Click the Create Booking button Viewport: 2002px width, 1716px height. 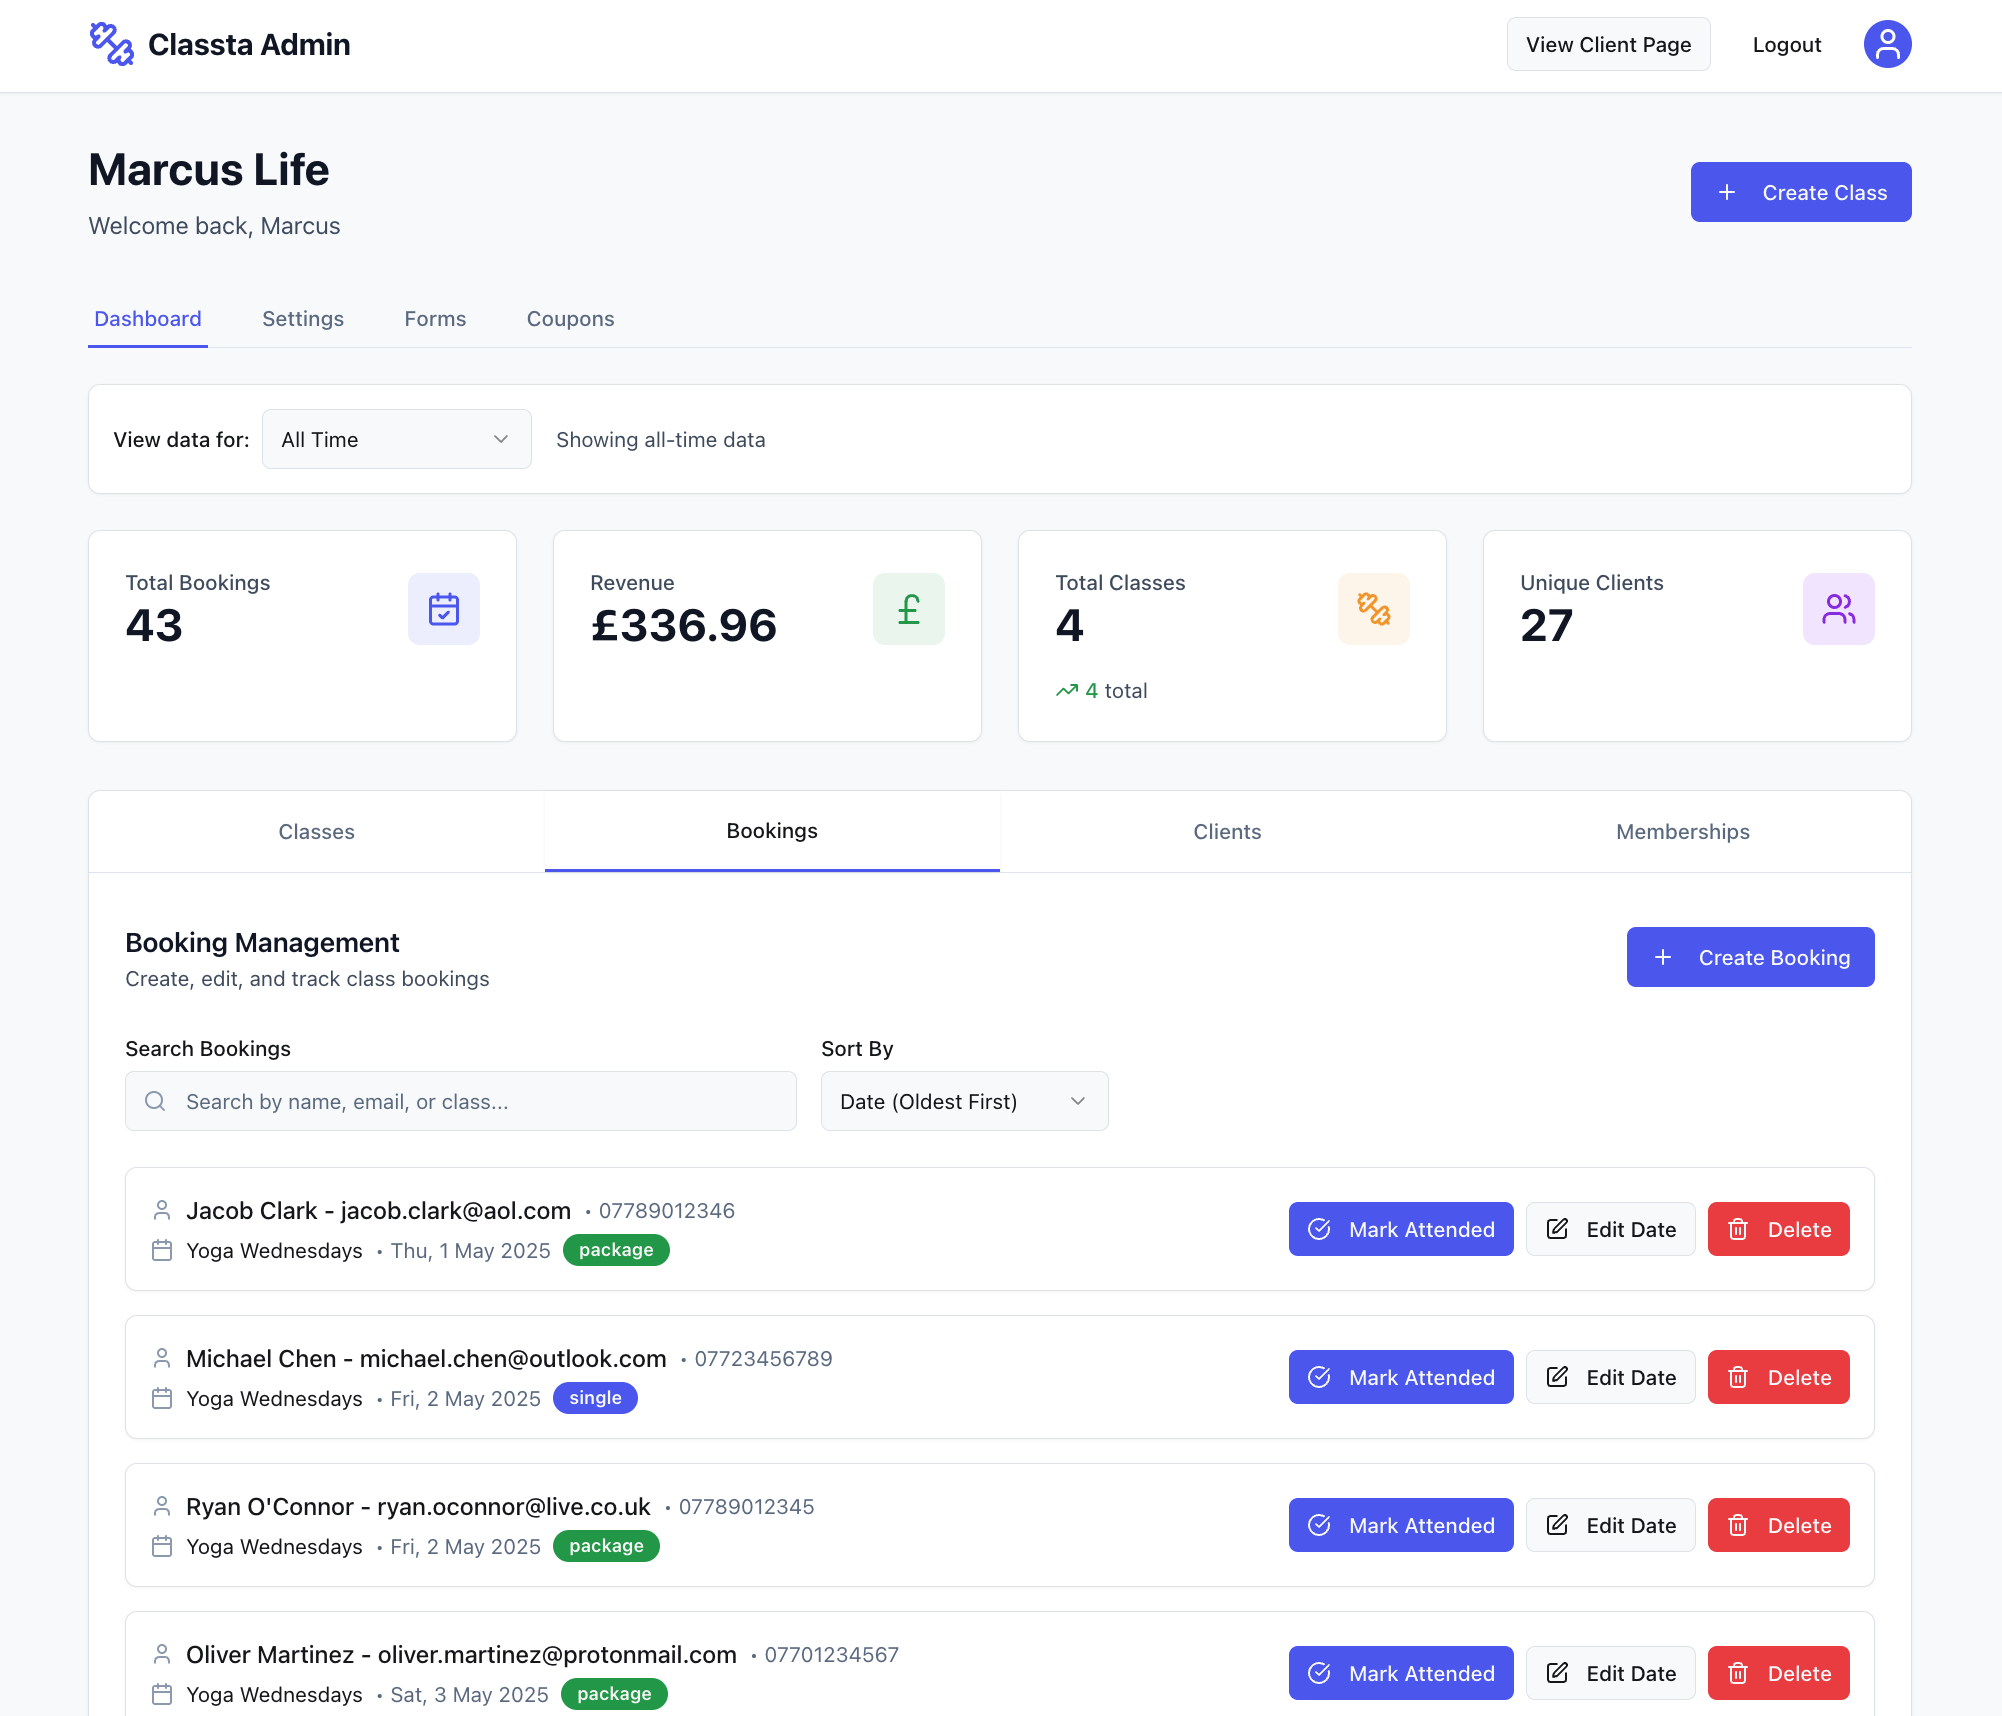tap(1750, 957)
